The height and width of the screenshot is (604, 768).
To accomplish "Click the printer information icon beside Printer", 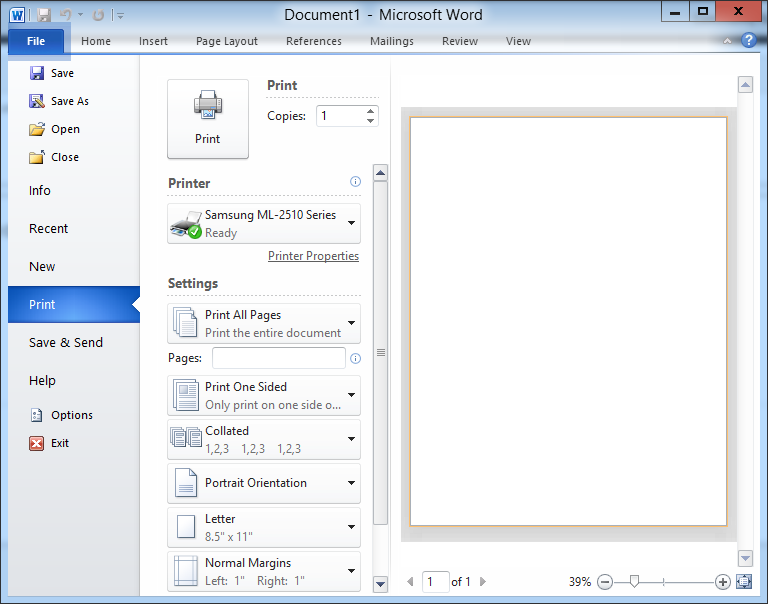I will (x=356, y=182).
